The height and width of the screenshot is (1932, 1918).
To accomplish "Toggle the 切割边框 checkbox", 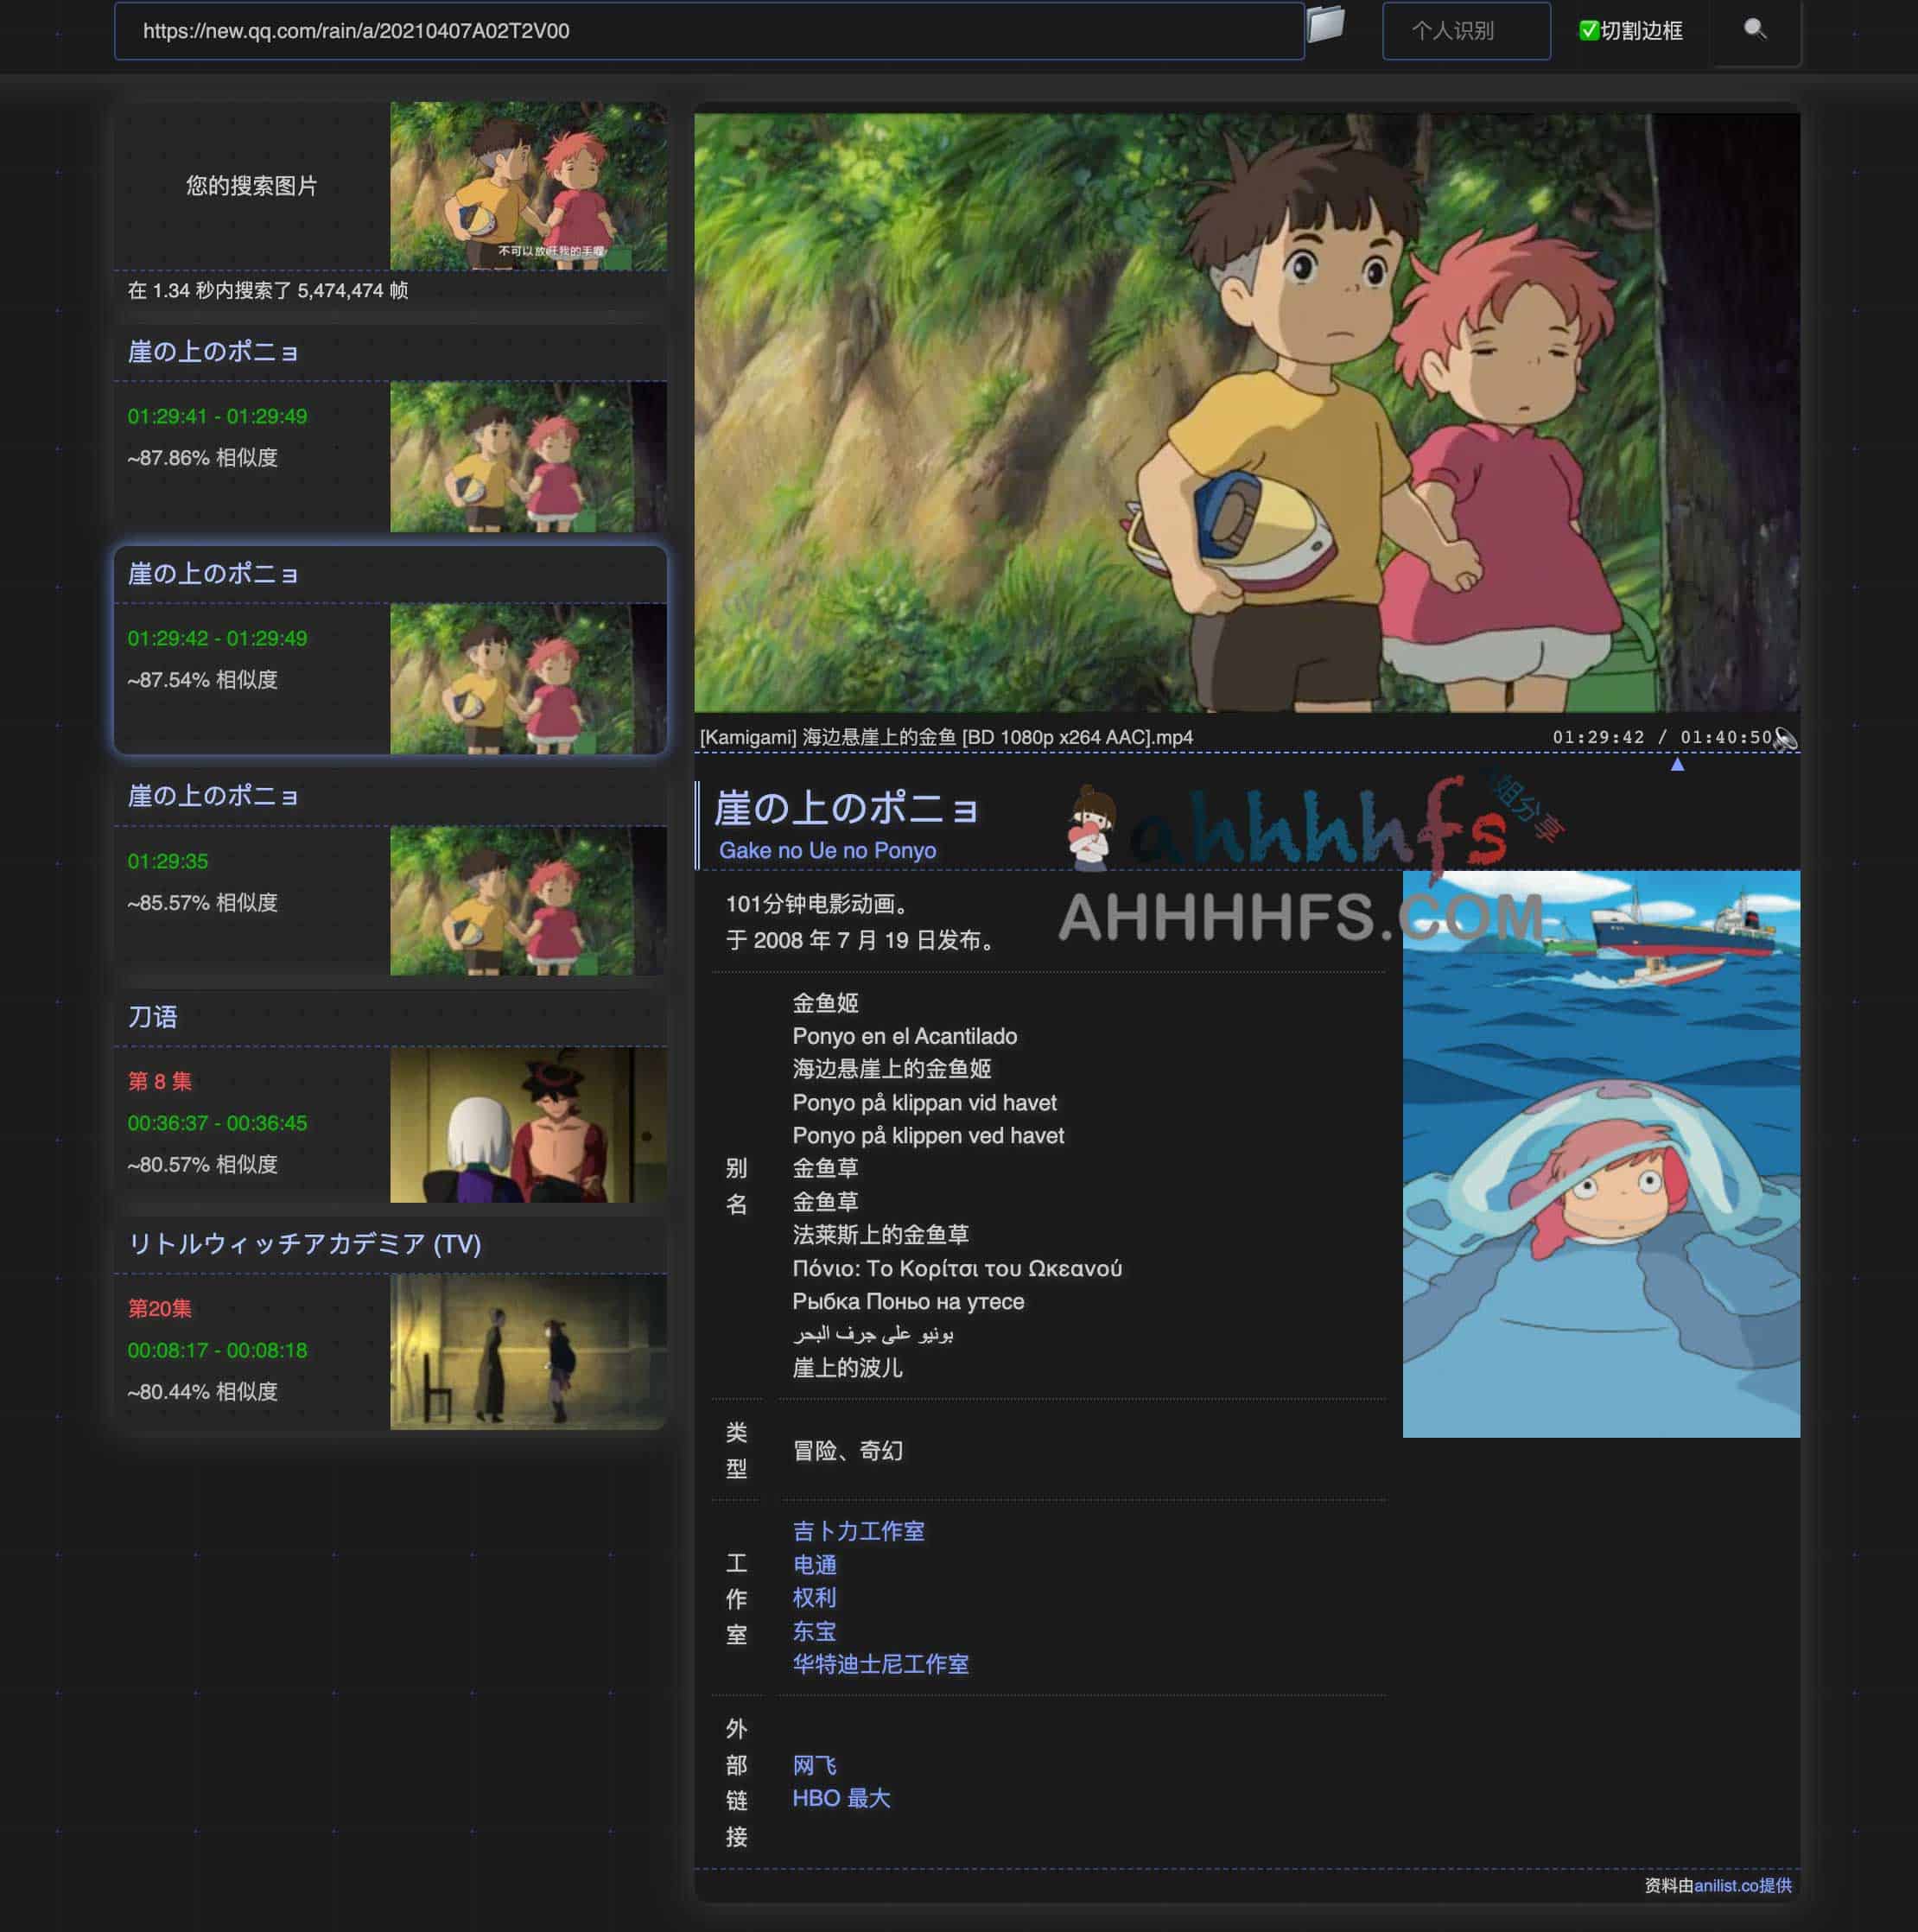I will pyautogui.click(x=1587, y=31).
